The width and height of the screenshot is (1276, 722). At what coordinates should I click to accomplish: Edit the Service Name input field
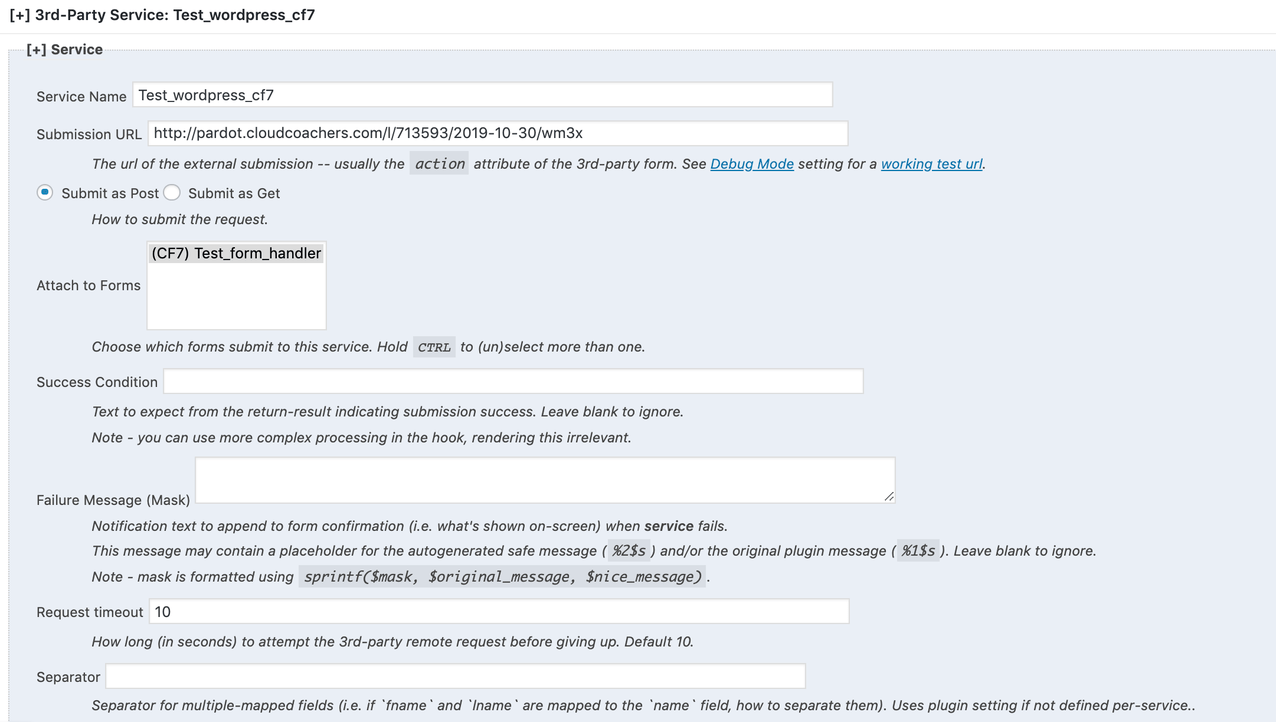[482, 95]
